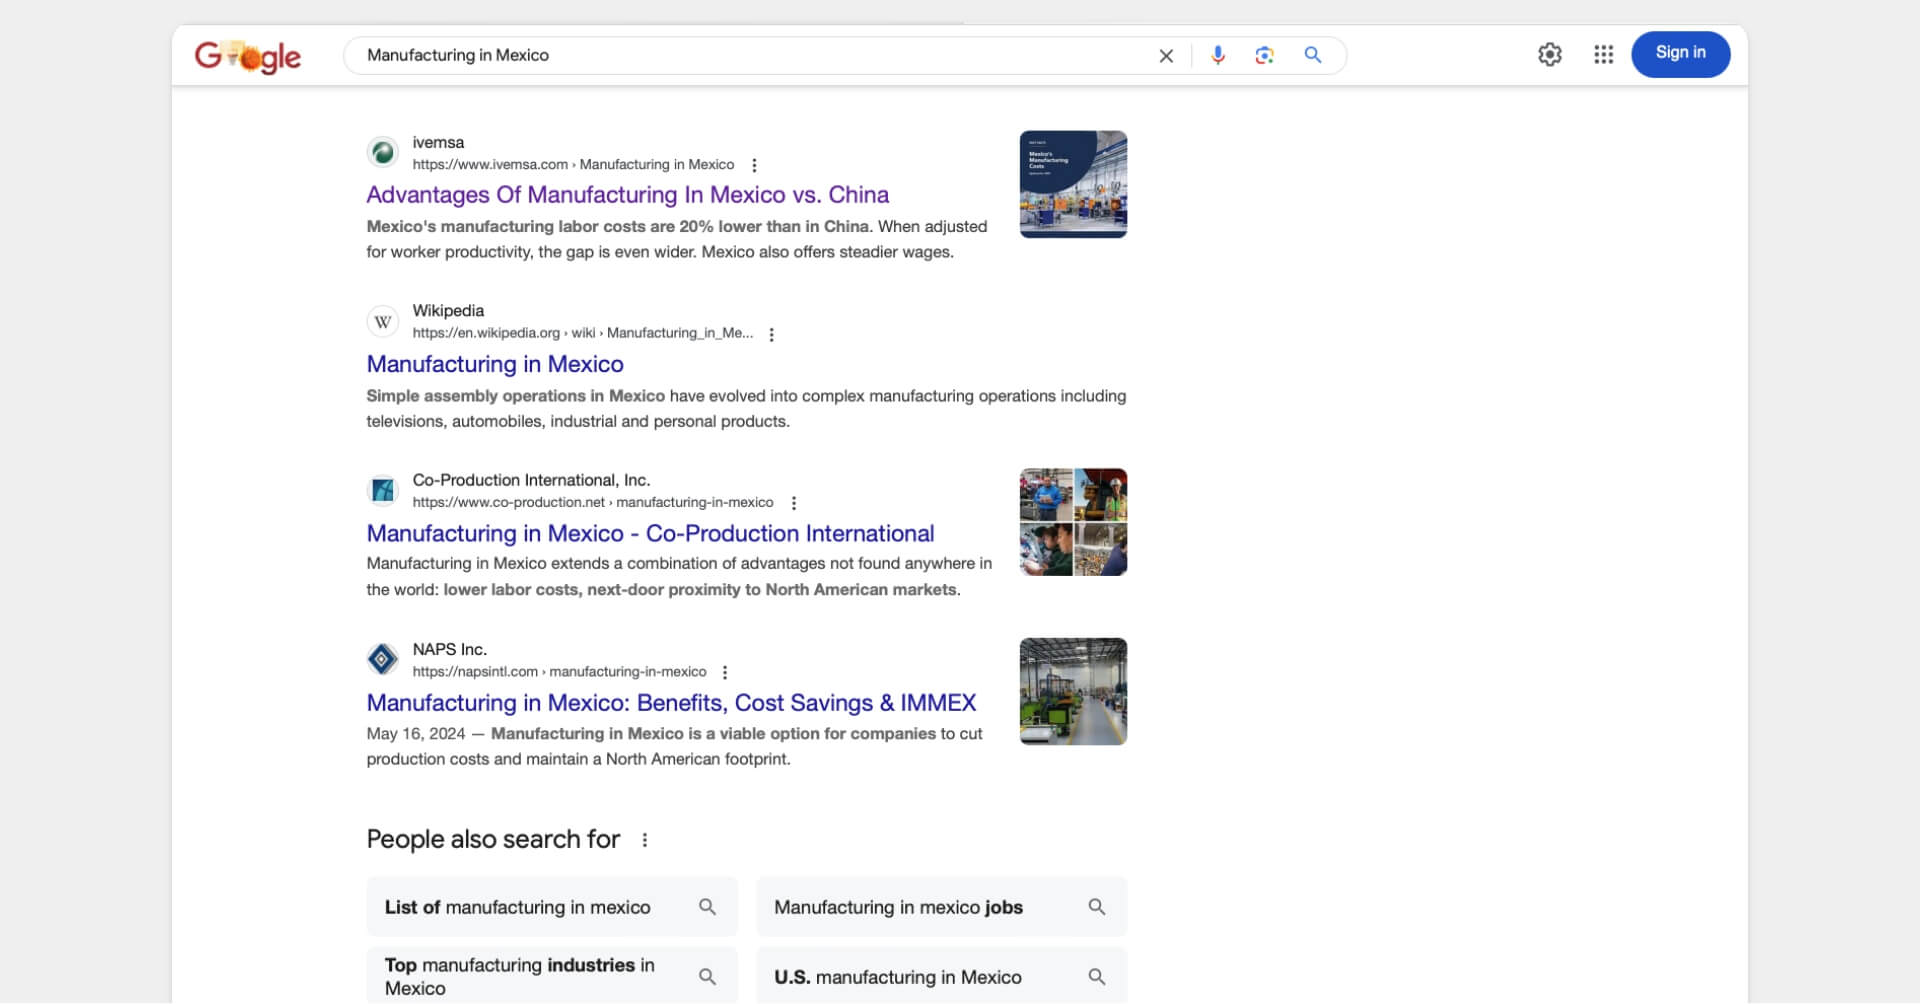Open more options for Co-Production result

(x=793, y=503)
